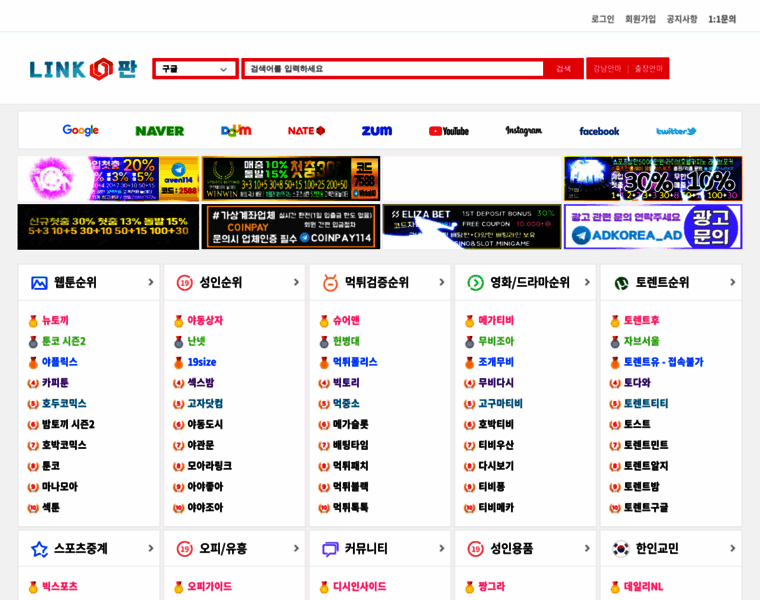
Task: Open the 메가티비 ranking link
Action: tap(496, 321)
